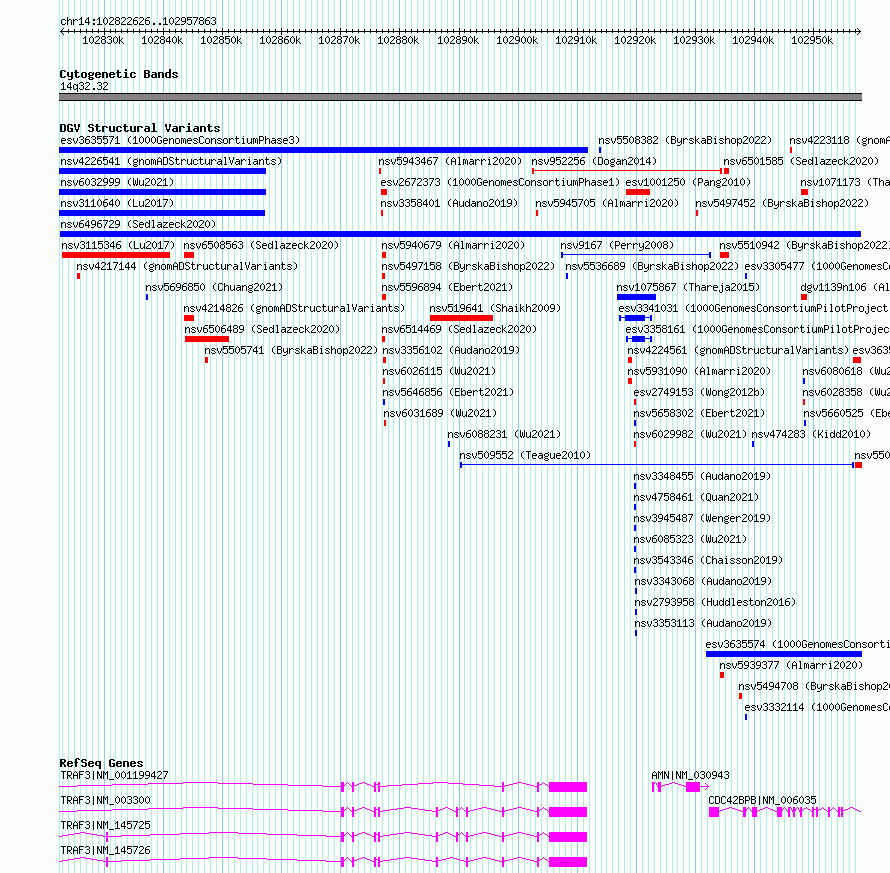This screenshot has height=873, width=890.
Task: Open esv3341031 1000Genomes Pilot variant
Action: pyautogui.click(x=753, y=308)
